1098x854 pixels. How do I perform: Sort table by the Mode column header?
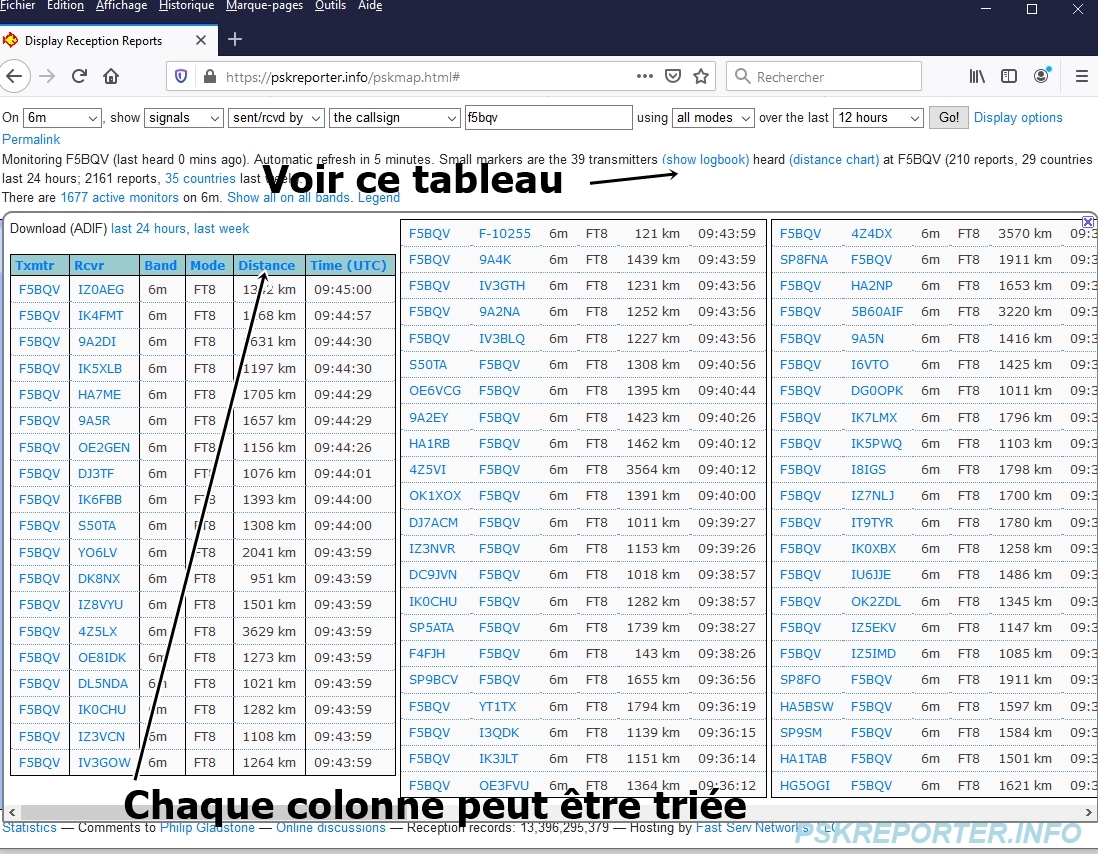[x=207, y=265]
